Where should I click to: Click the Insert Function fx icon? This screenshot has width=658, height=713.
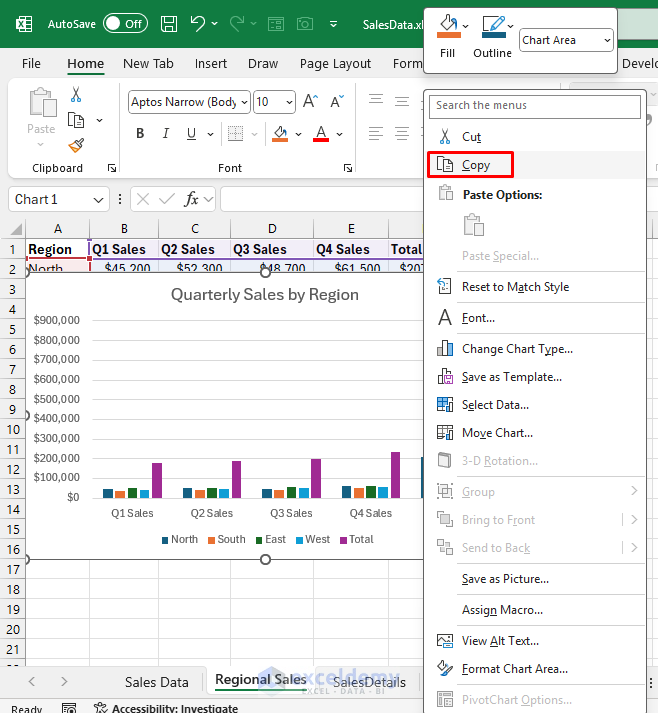point(192,199)
